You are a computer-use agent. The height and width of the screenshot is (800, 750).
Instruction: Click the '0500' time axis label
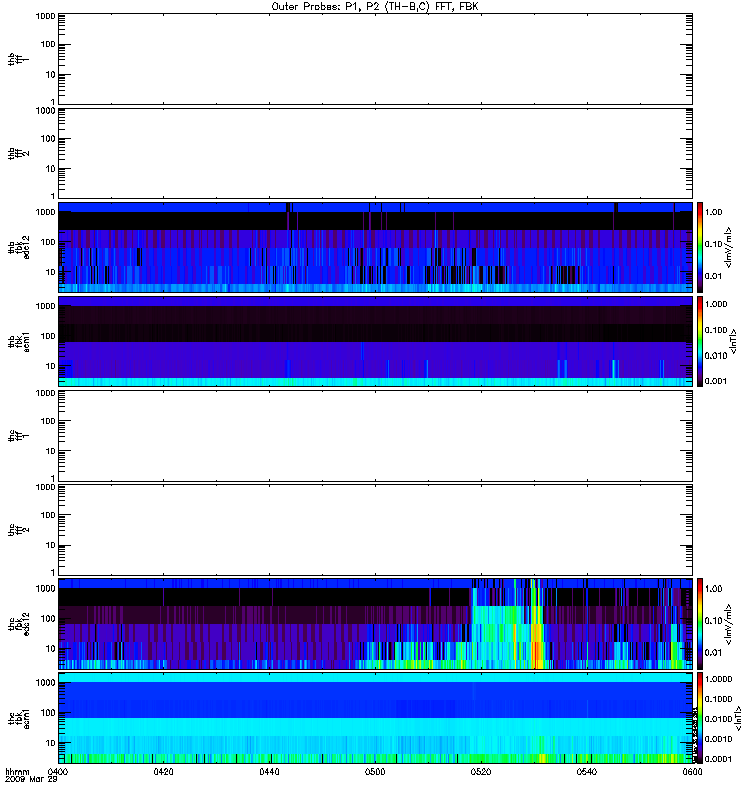click(x=375, y=772)
